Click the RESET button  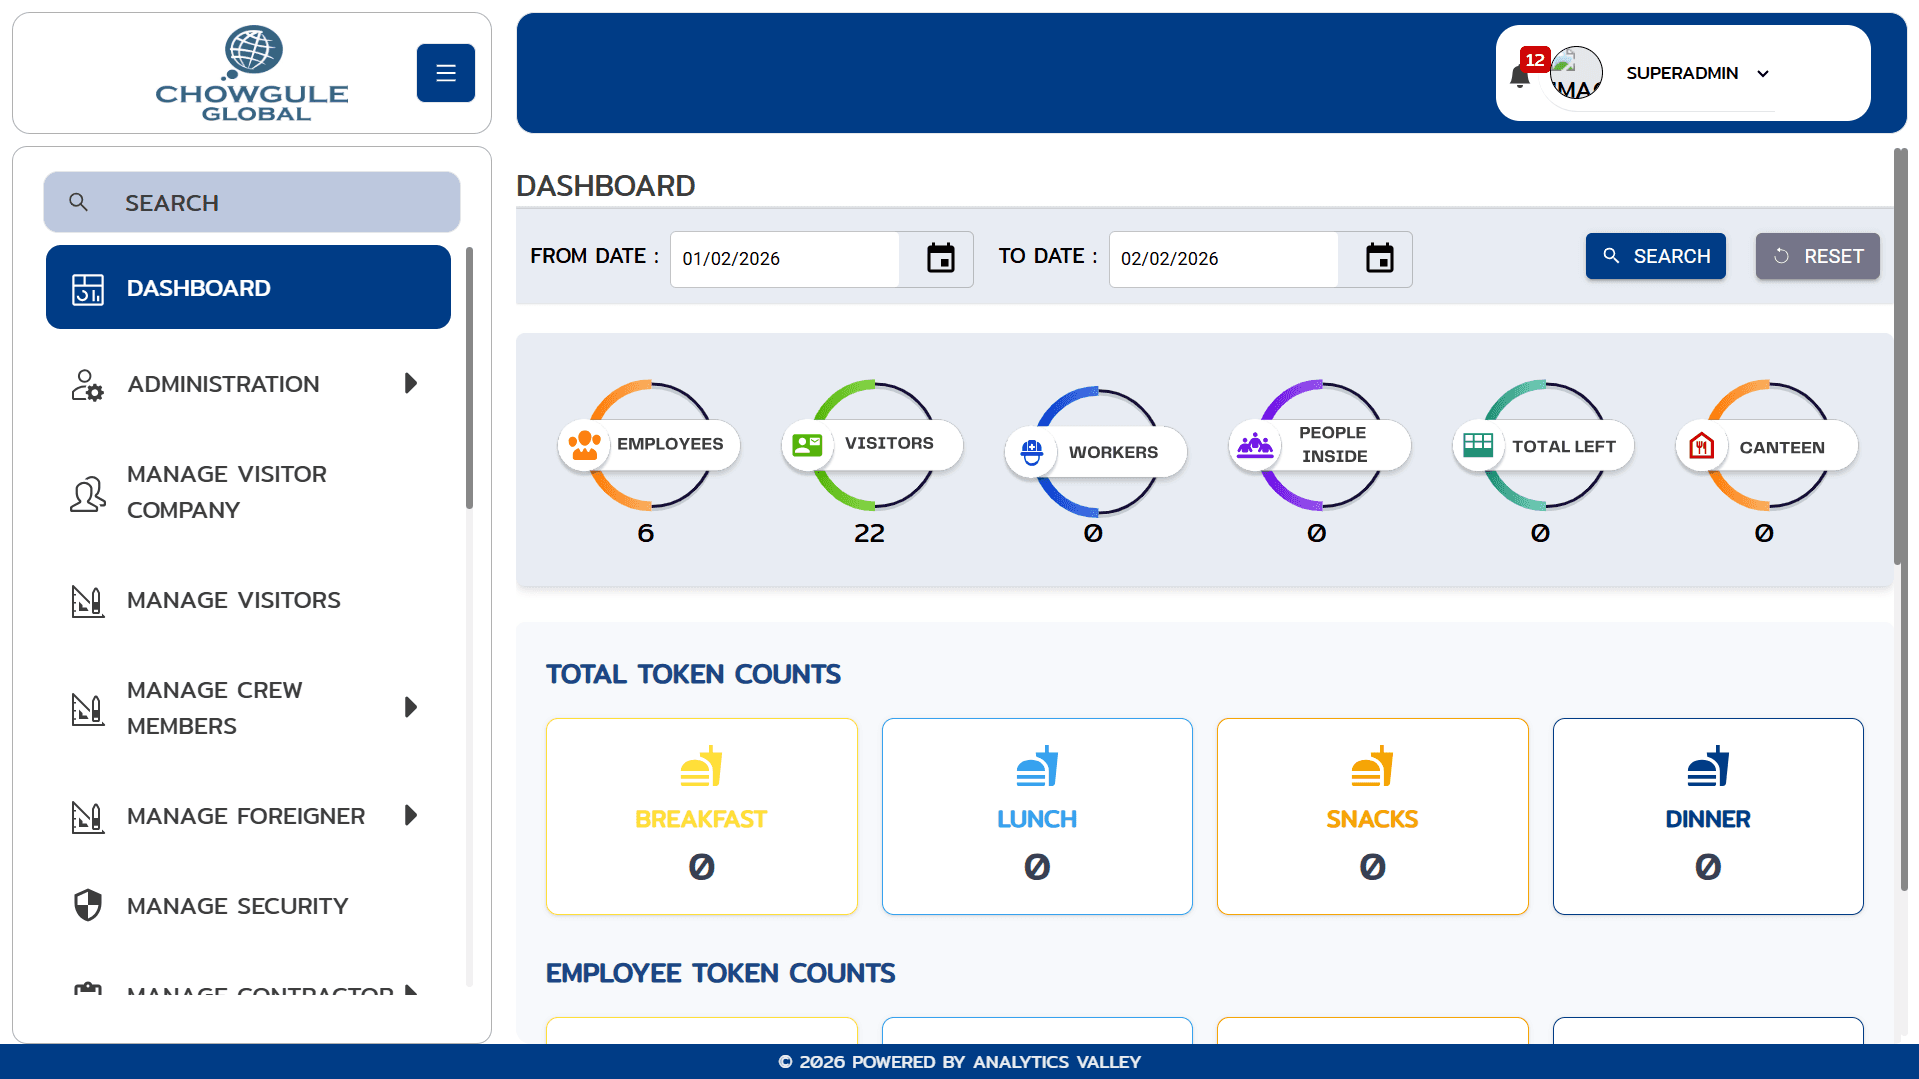pyautogui.click(x=1818, y=256)
